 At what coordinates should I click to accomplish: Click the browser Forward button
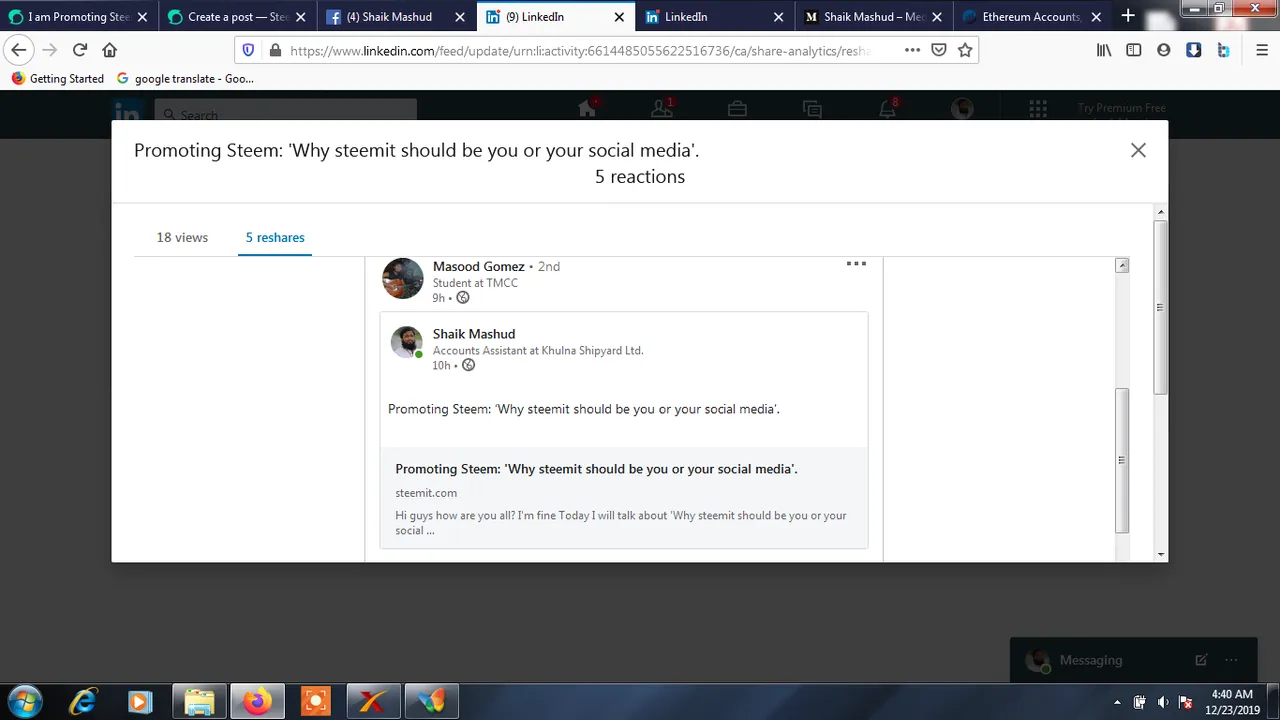point(49,50)
